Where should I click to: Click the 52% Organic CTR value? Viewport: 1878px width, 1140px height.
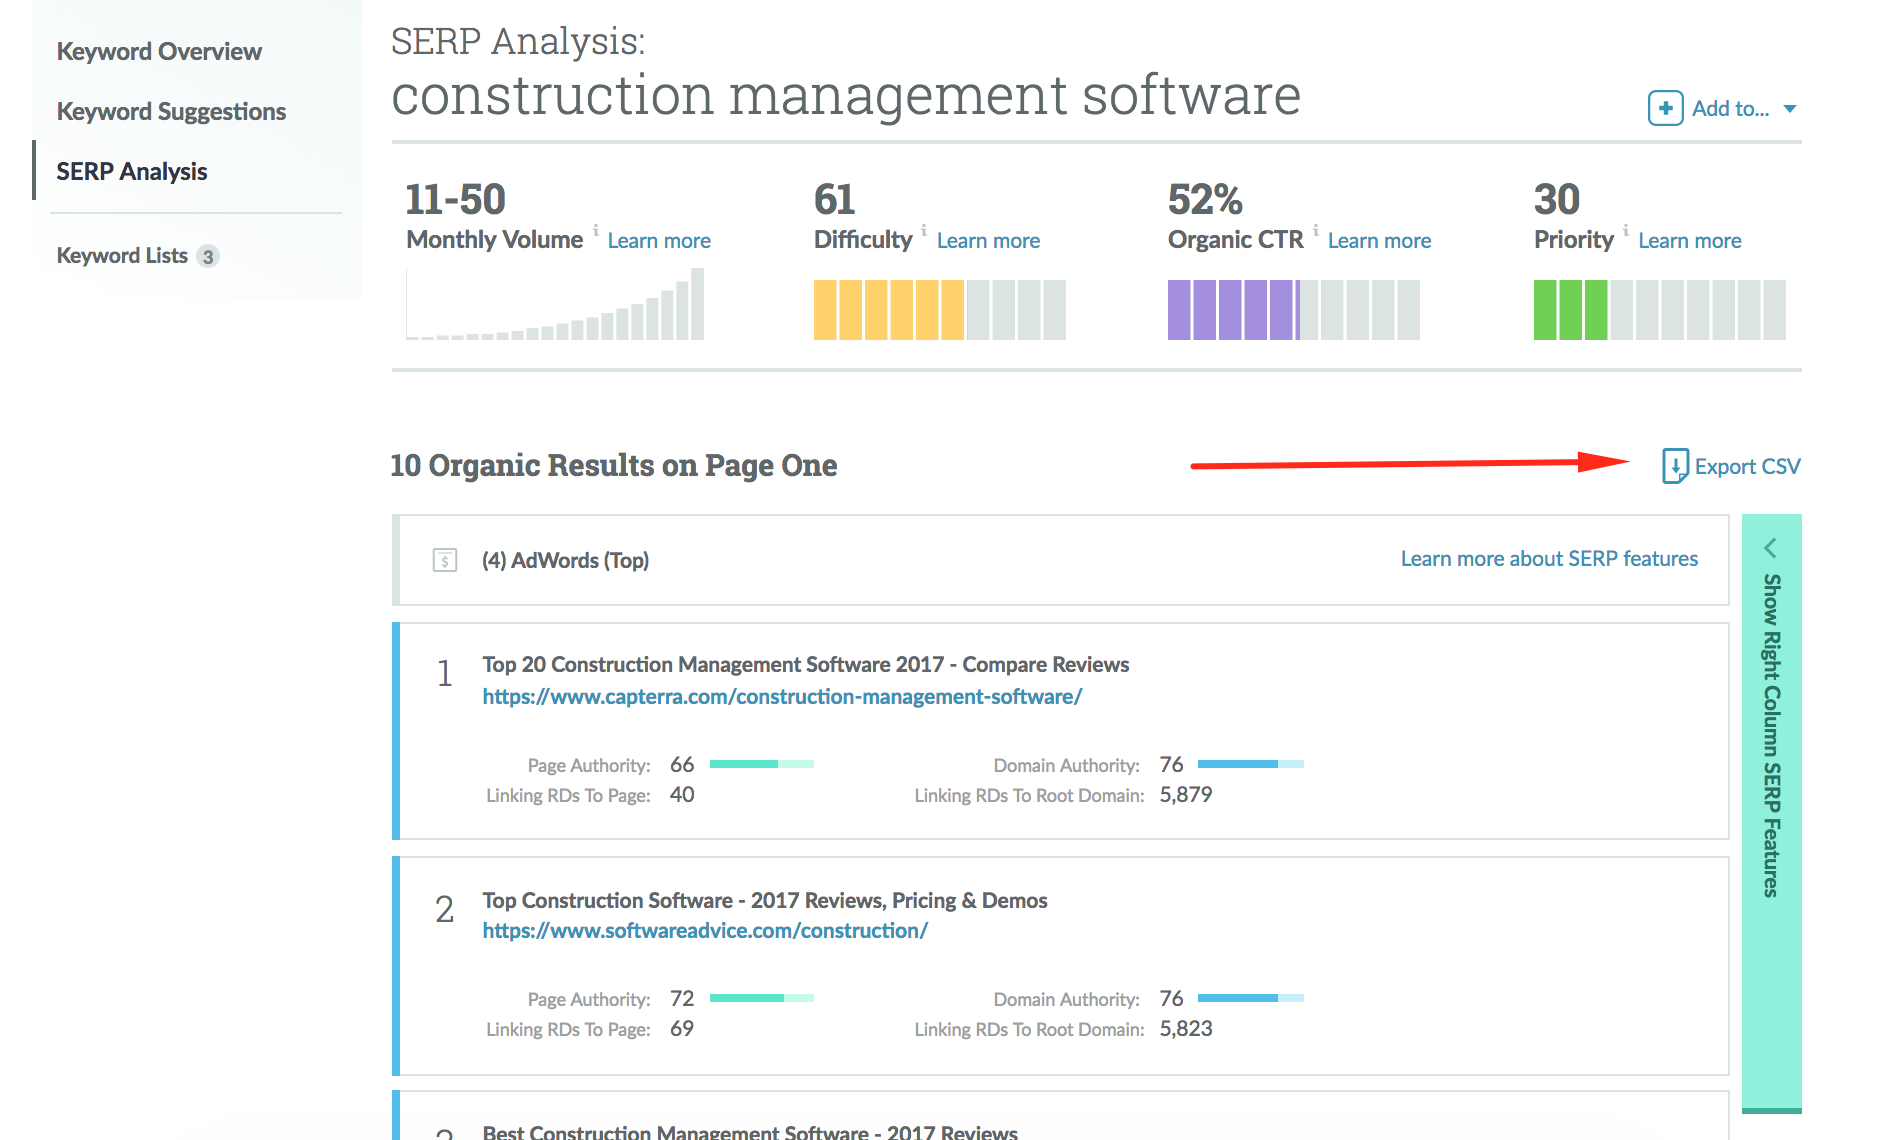pyautogui.click(x=1205, y=200)
